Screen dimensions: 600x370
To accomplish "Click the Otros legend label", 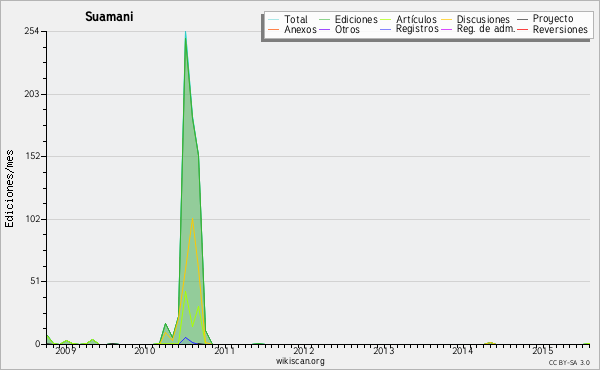I will point(347,29).
